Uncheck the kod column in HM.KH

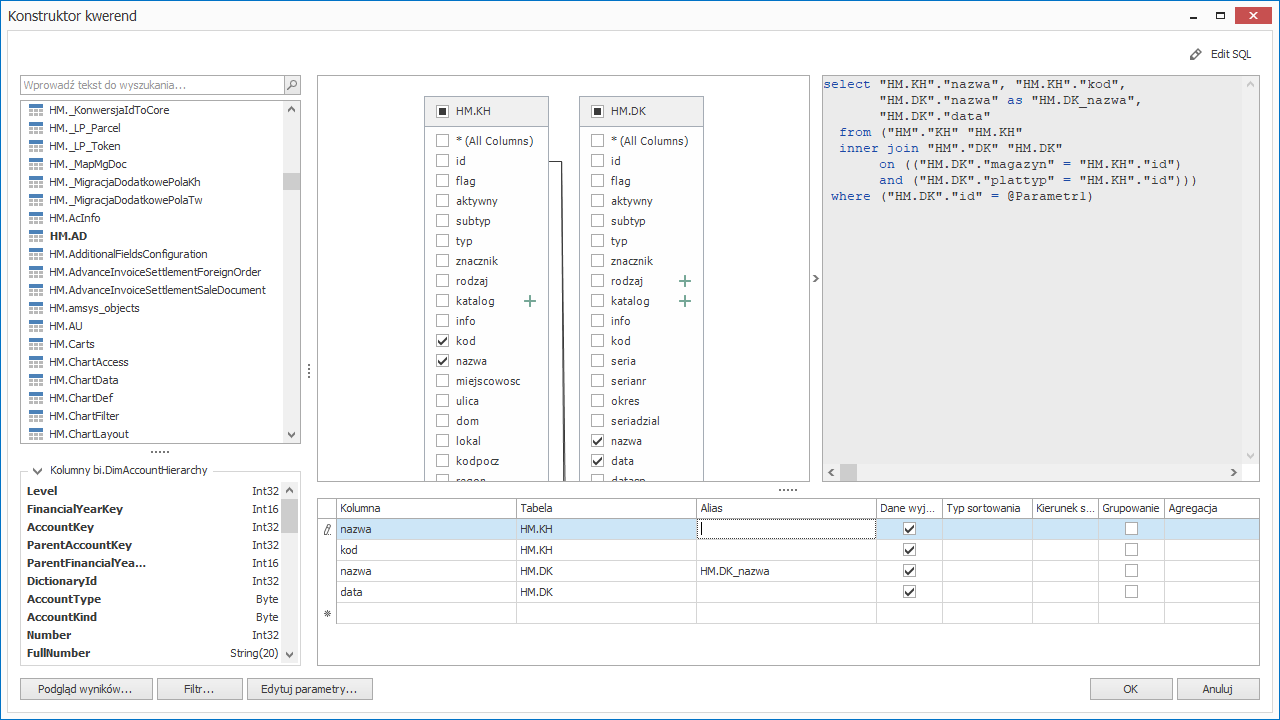pyautogui.click(x=442, y=341)
